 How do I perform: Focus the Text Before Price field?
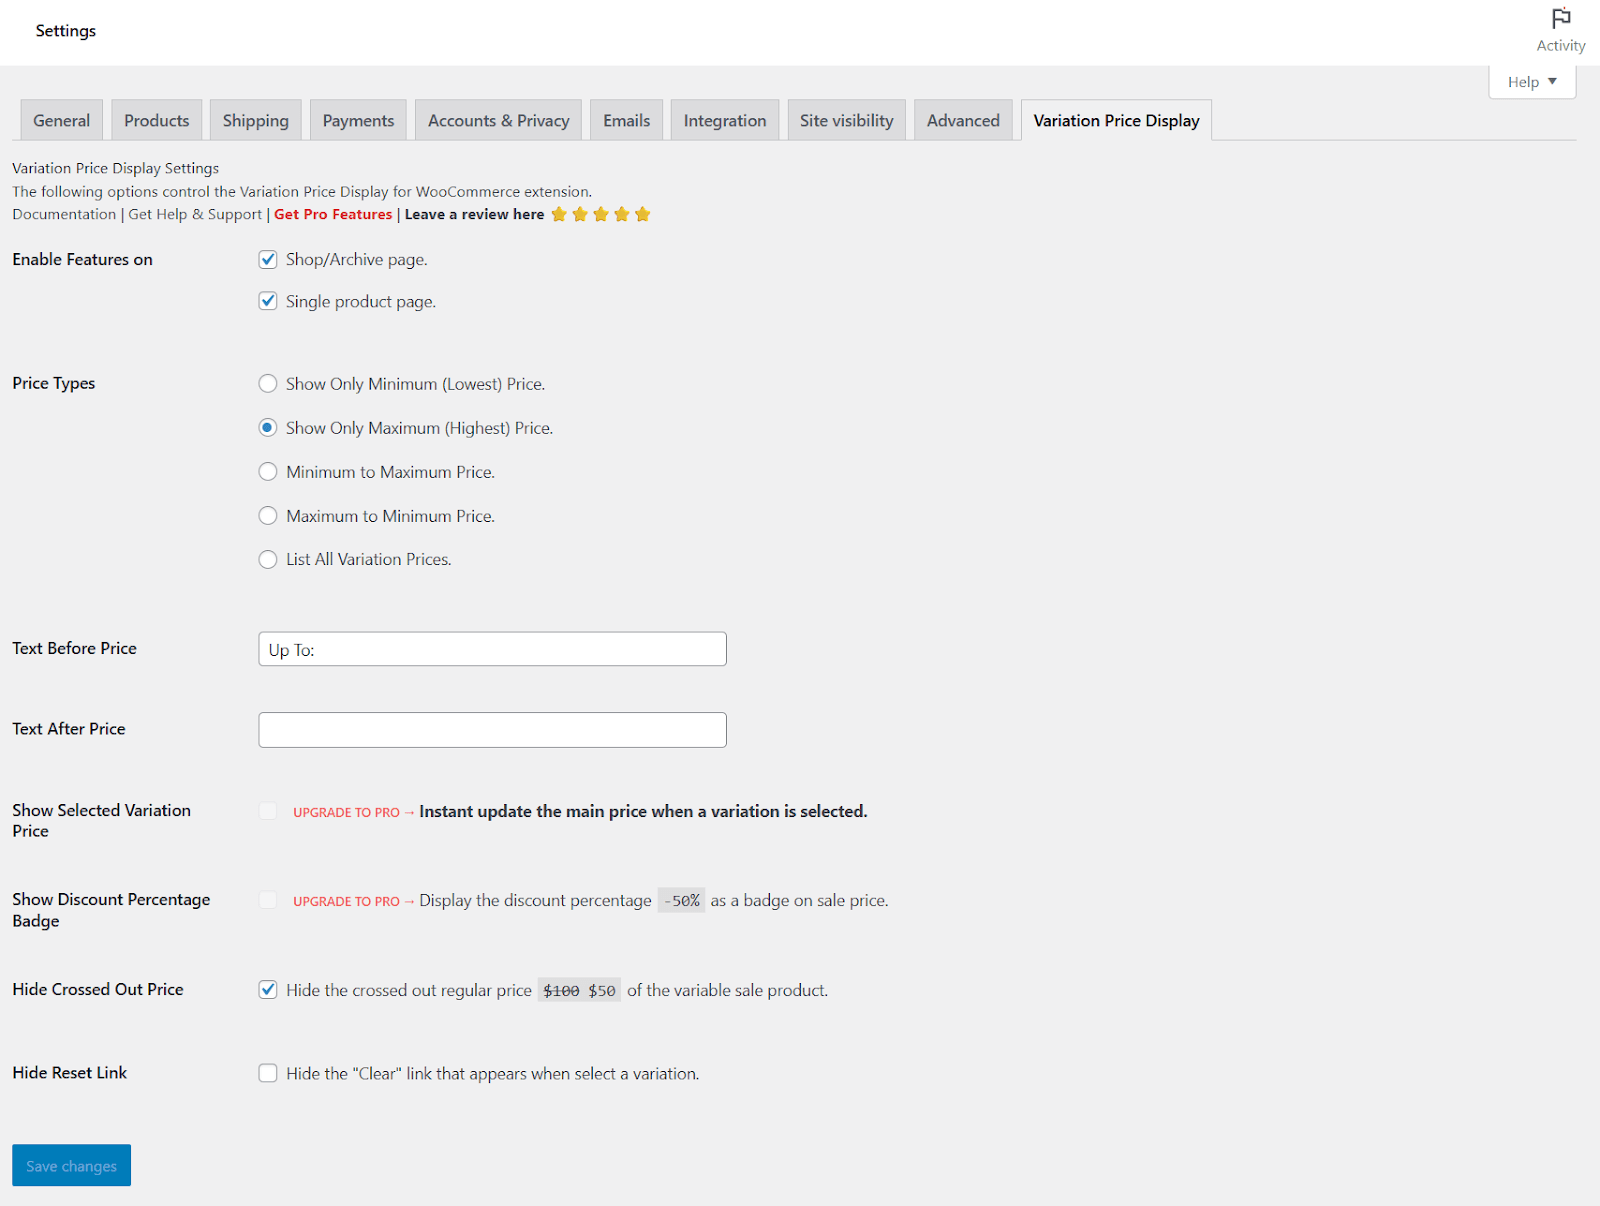click(x=492, y=649)
